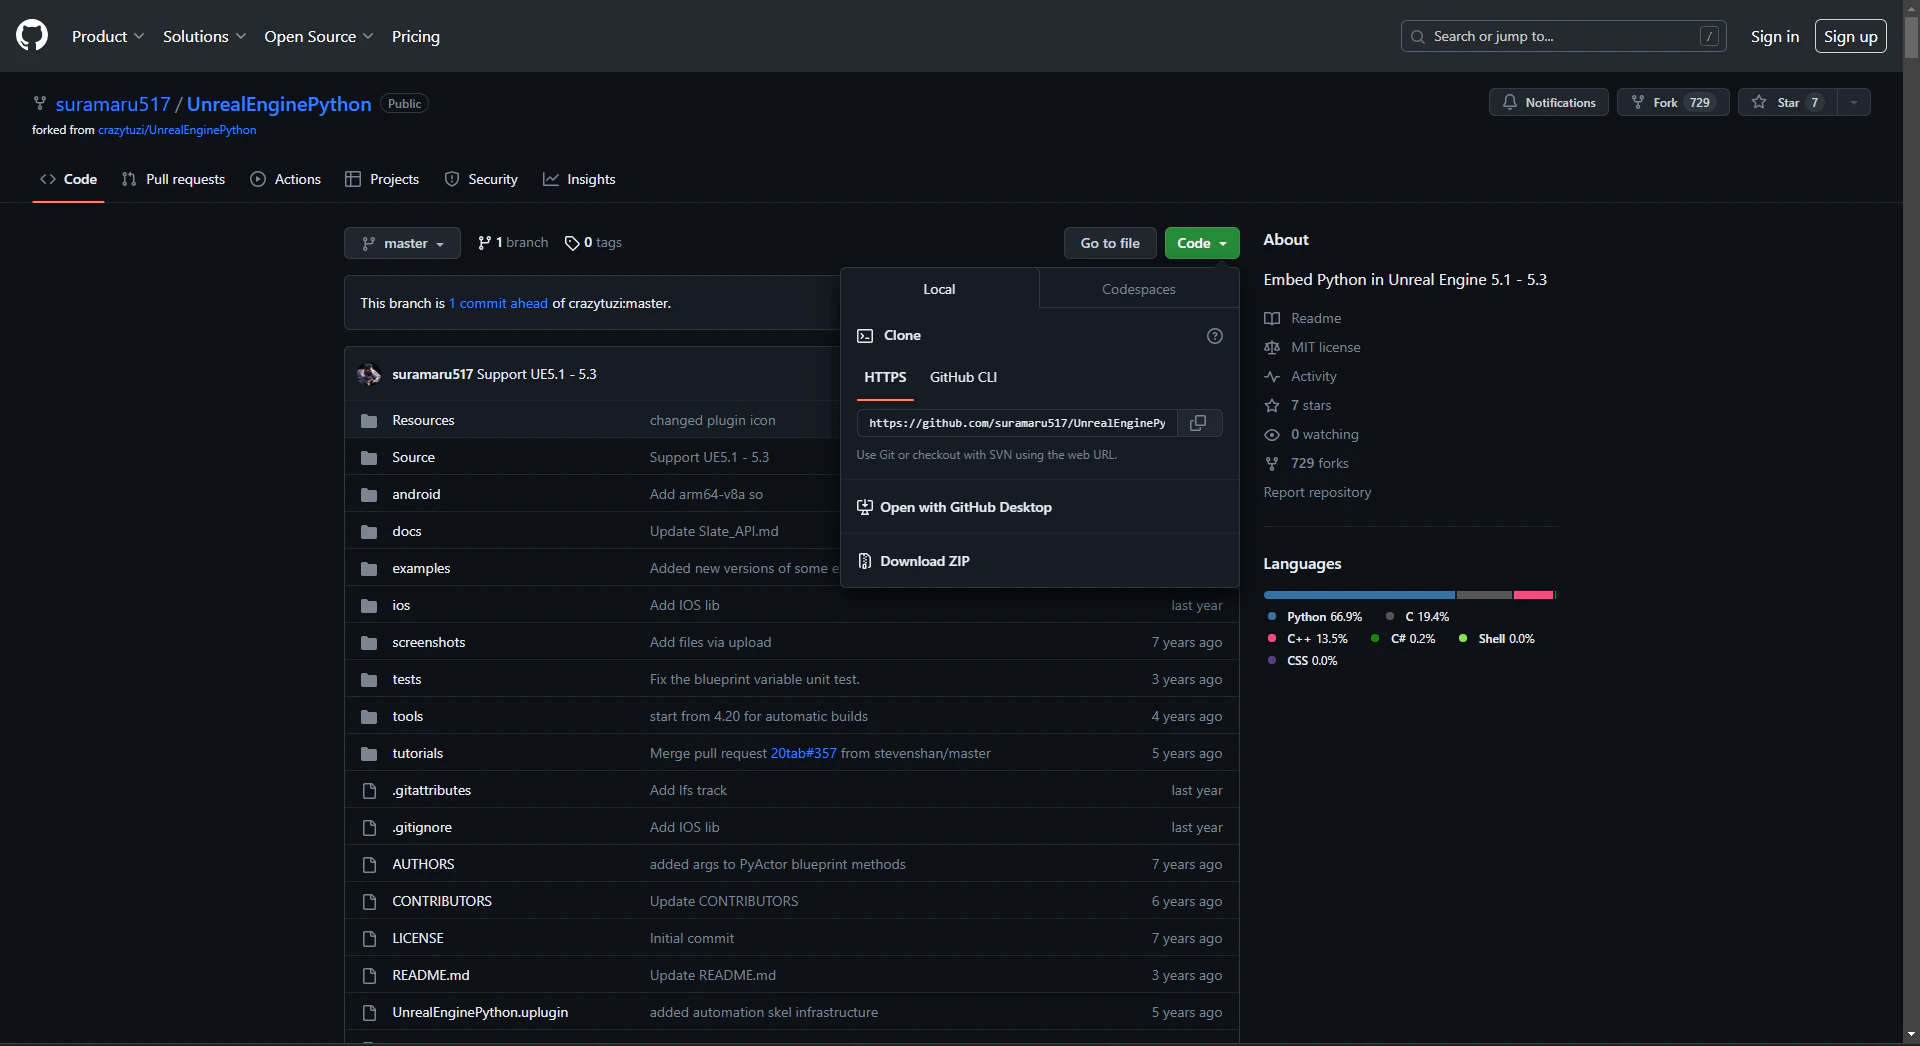
Task: Click the GitHub logo icon
Action: coord(32,36)
